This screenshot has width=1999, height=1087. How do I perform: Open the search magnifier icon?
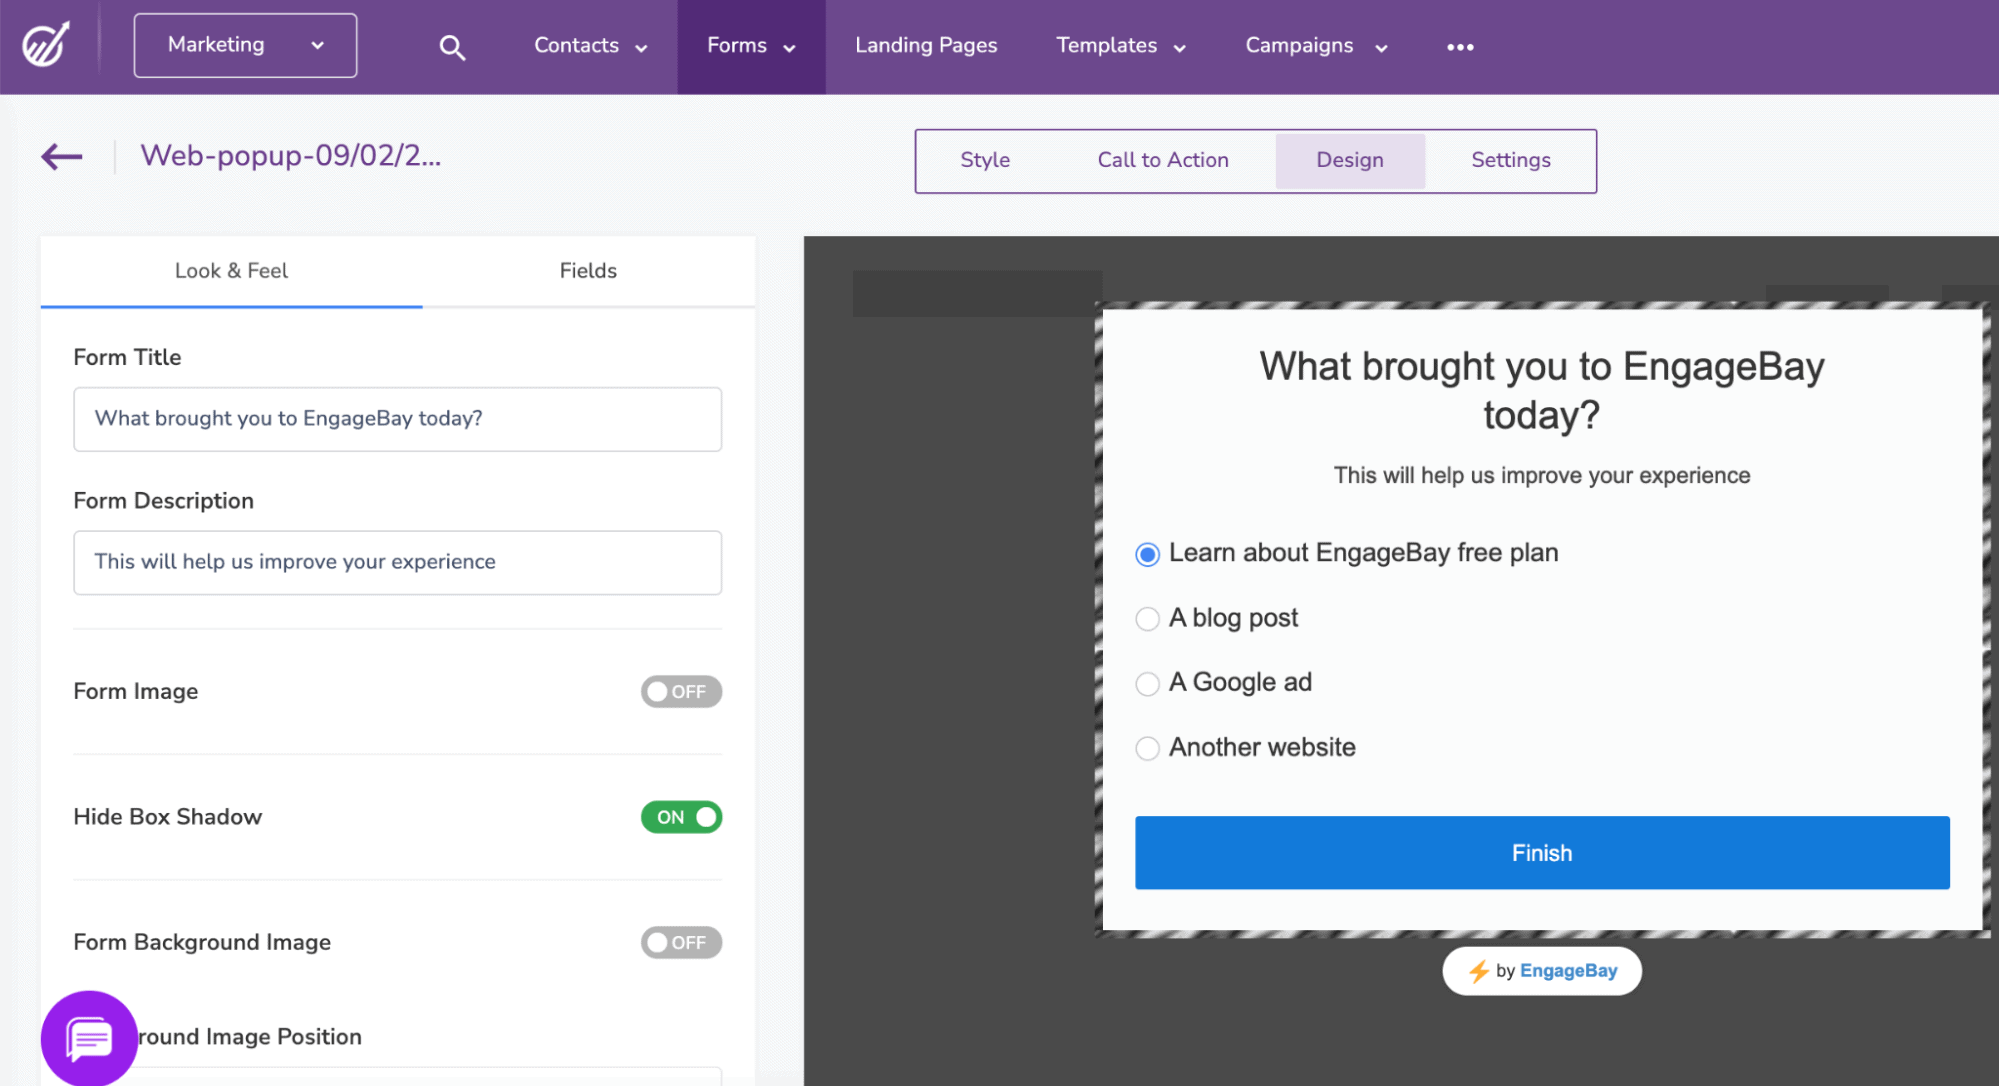(x=452, y=47)
